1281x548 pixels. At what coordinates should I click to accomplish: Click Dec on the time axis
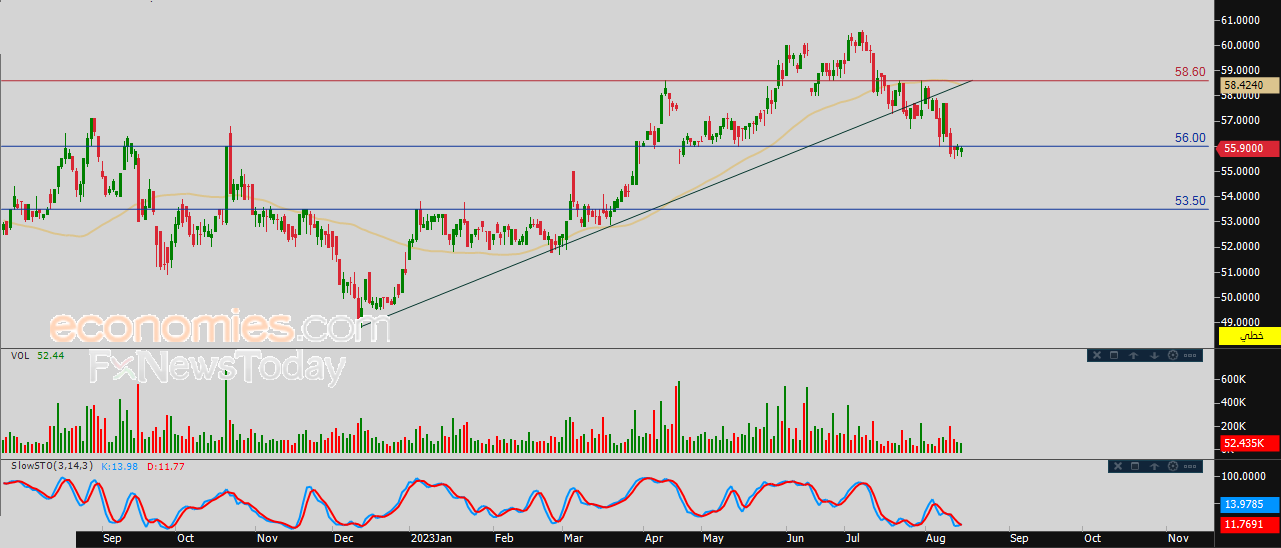[343, 538]
